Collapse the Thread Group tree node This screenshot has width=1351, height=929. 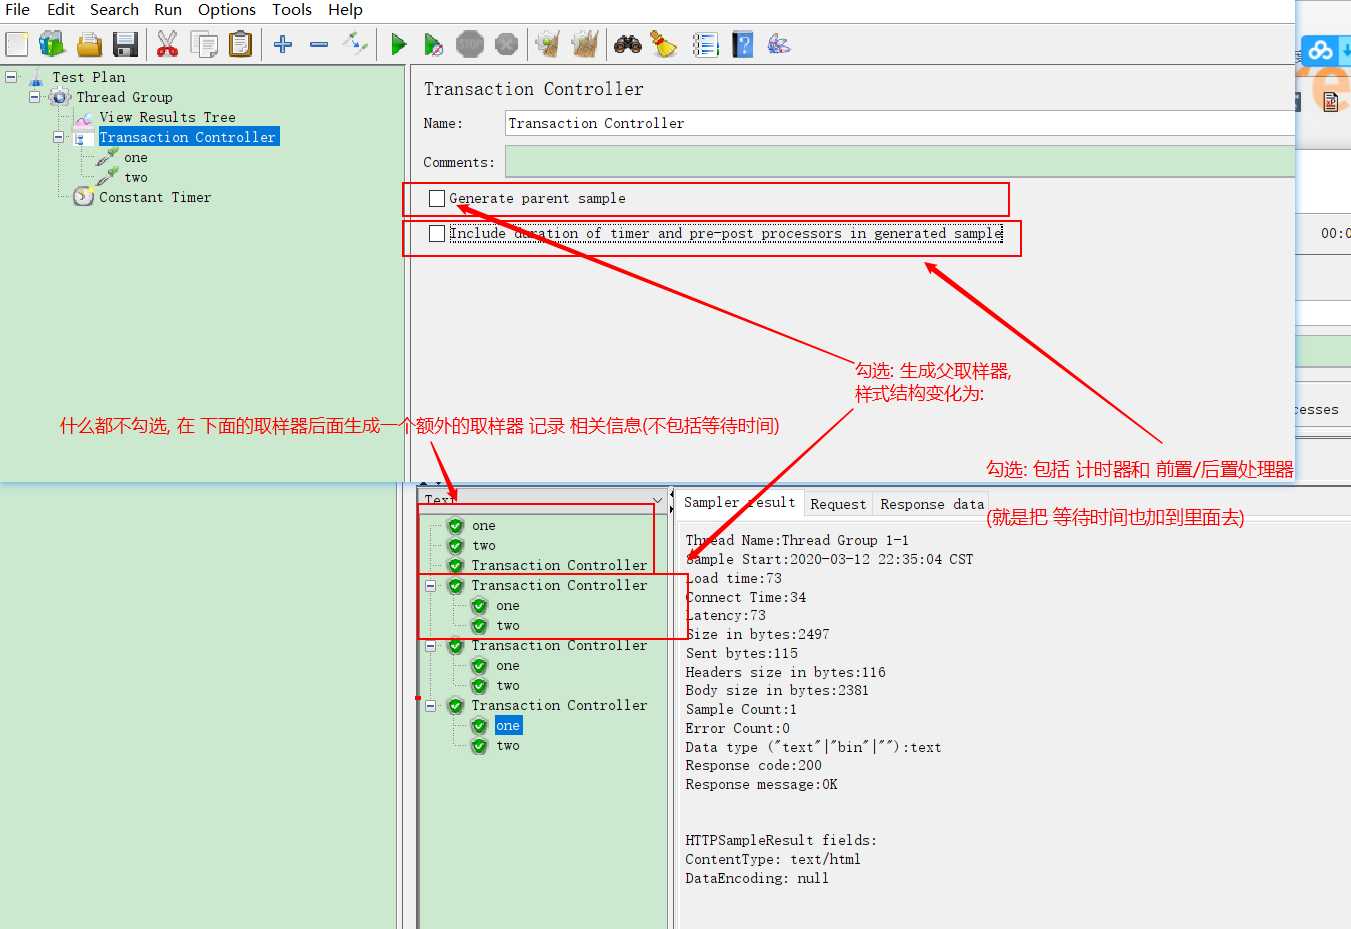coord(35,96)
